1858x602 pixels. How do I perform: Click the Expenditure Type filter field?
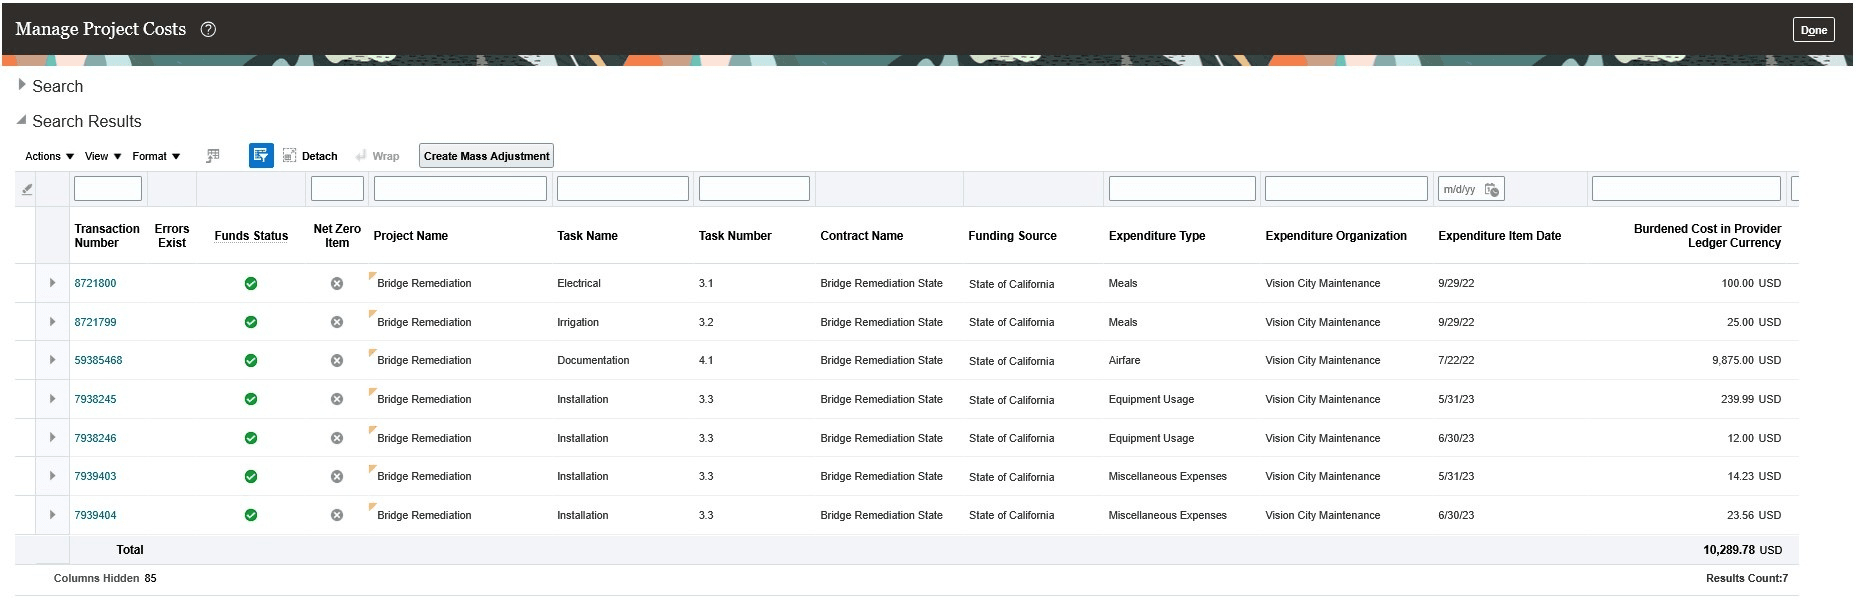1182,188
